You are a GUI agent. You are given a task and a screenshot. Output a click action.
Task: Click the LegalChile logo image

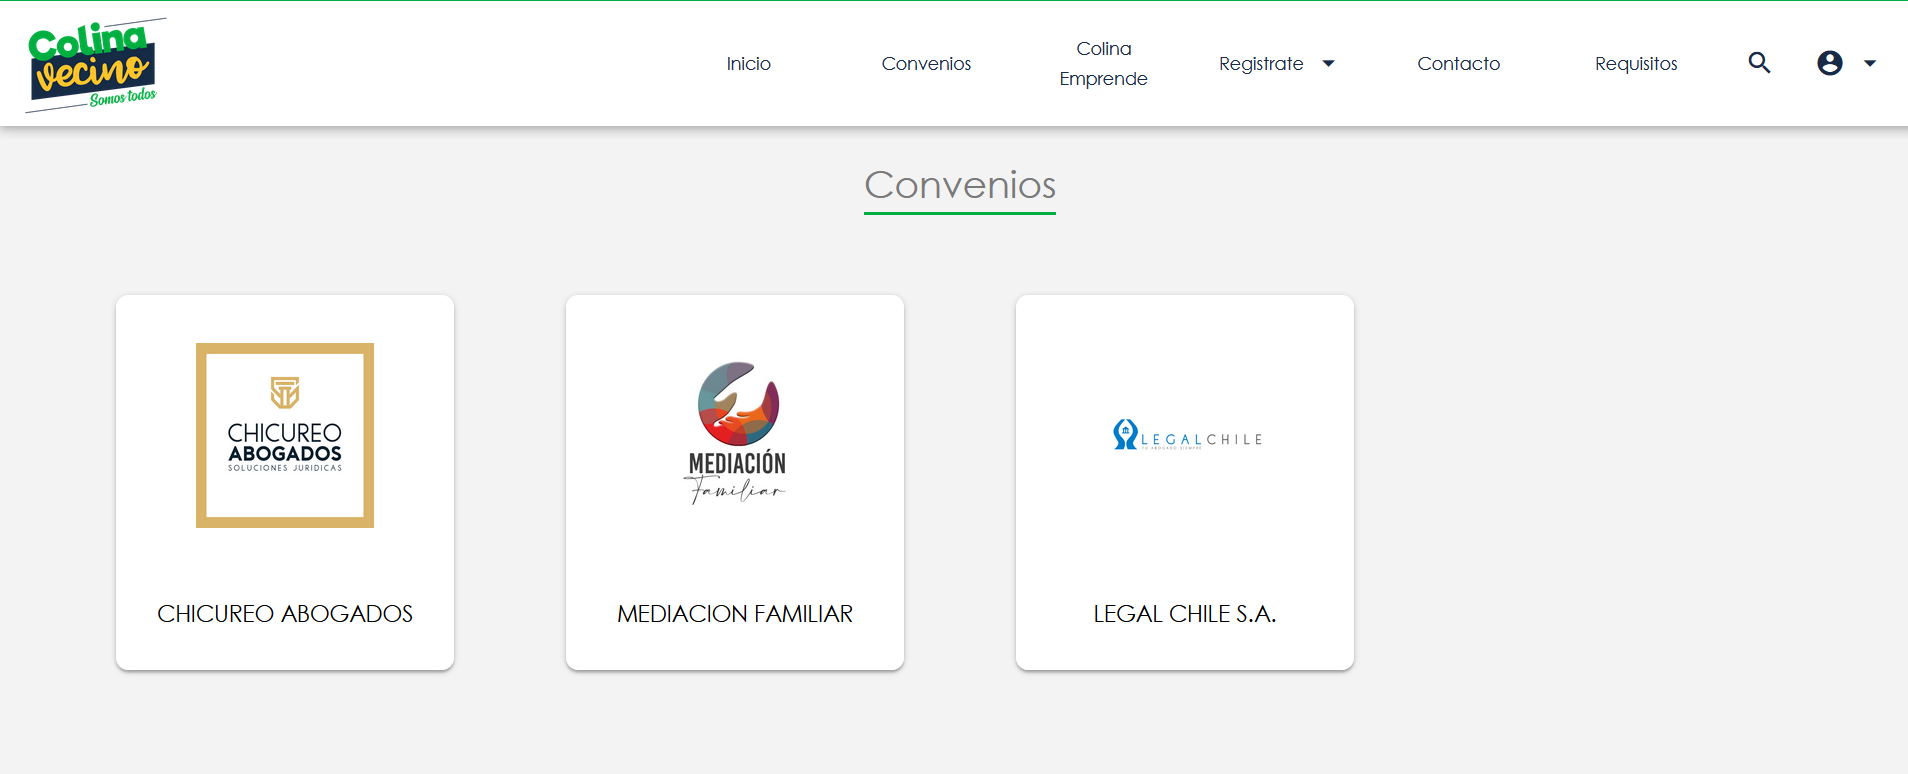point(1187,435)
